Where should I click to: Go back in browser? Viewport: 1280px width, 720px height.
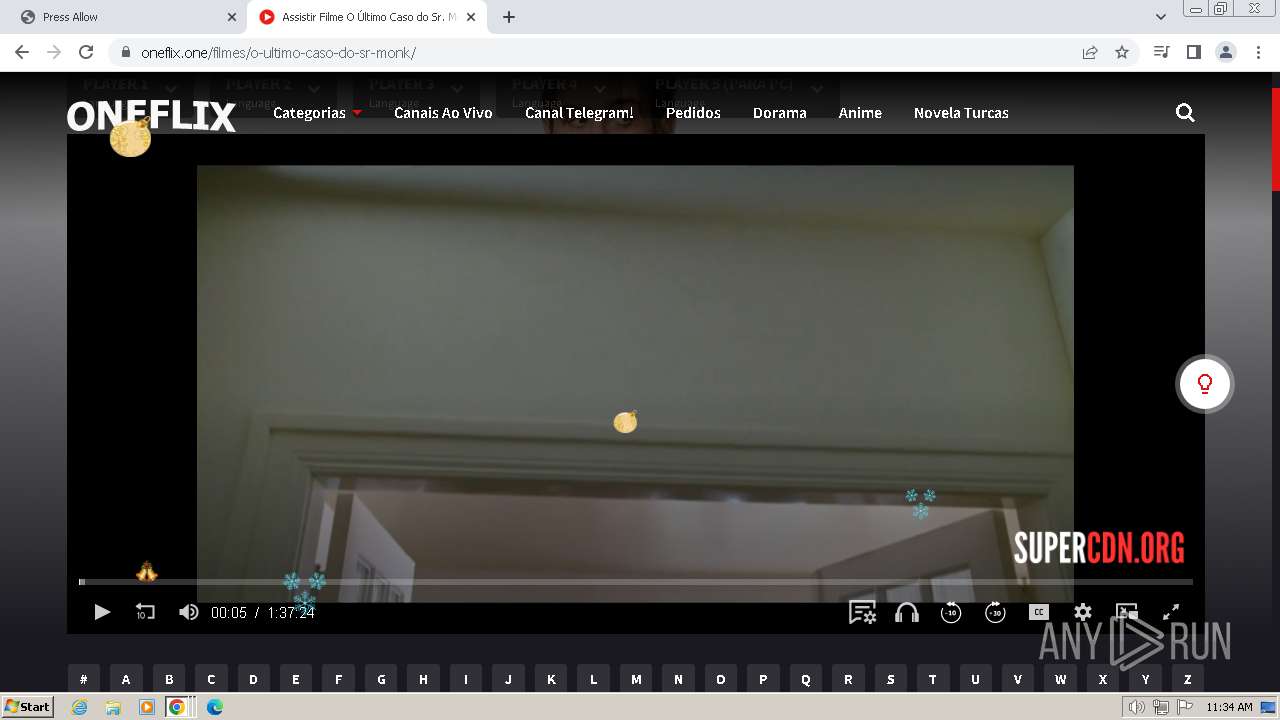click(x=22, y=52)
